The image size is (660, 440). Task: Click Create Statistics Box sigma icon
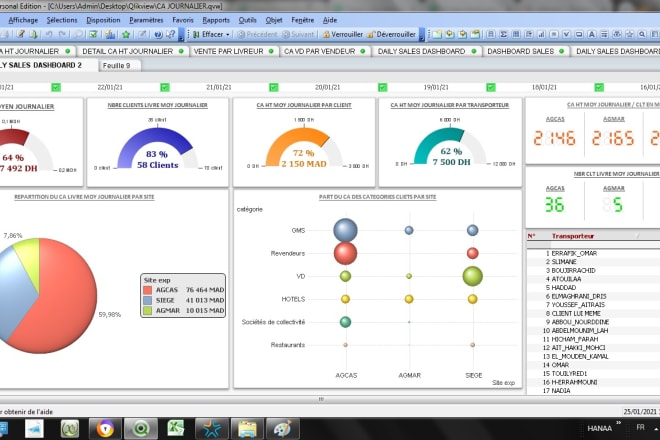pyautogui.click(x=503, y=35)
